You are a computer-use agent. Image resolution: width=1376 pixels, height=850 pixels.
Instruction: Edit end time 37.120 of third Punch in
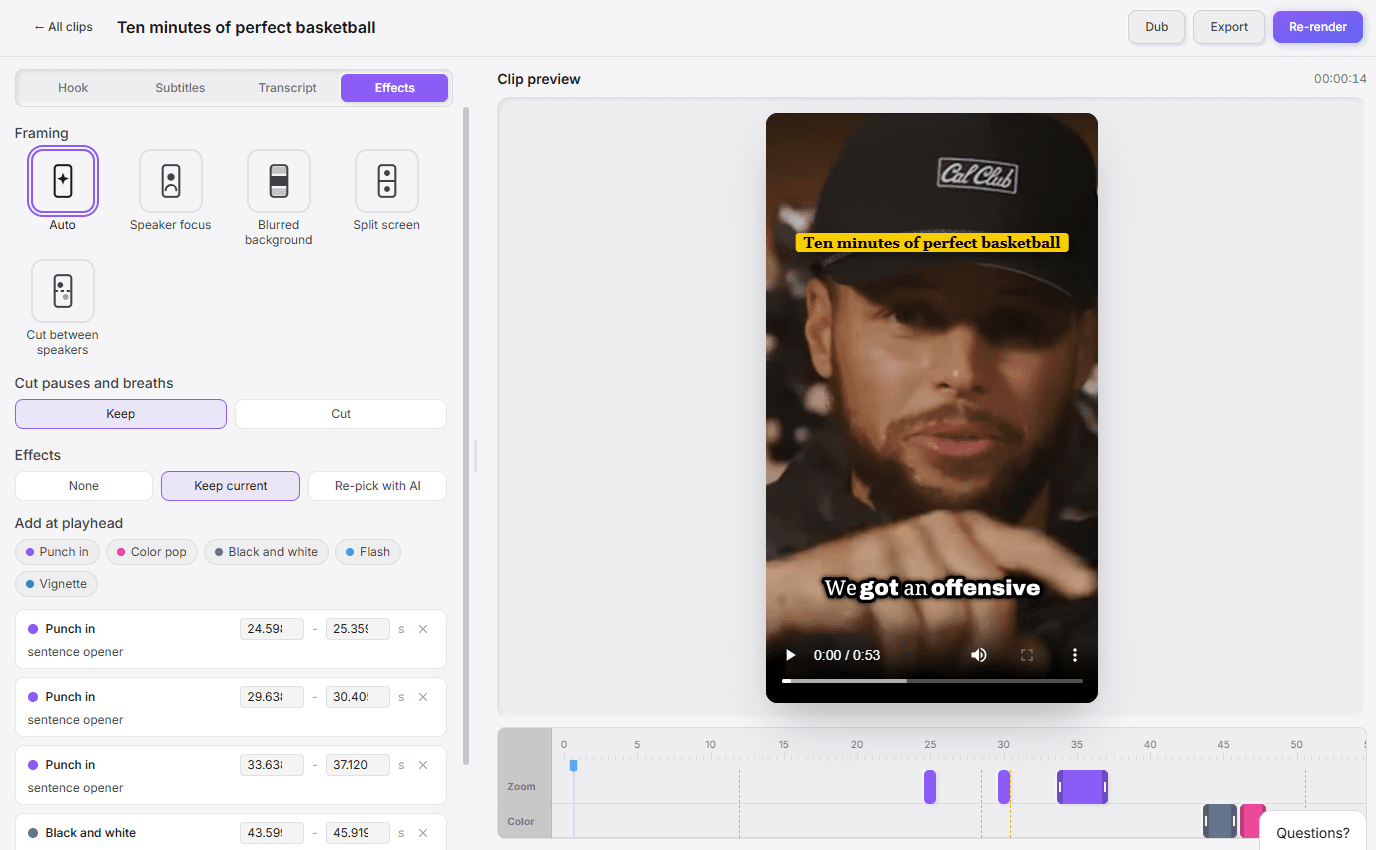point(358,765)
